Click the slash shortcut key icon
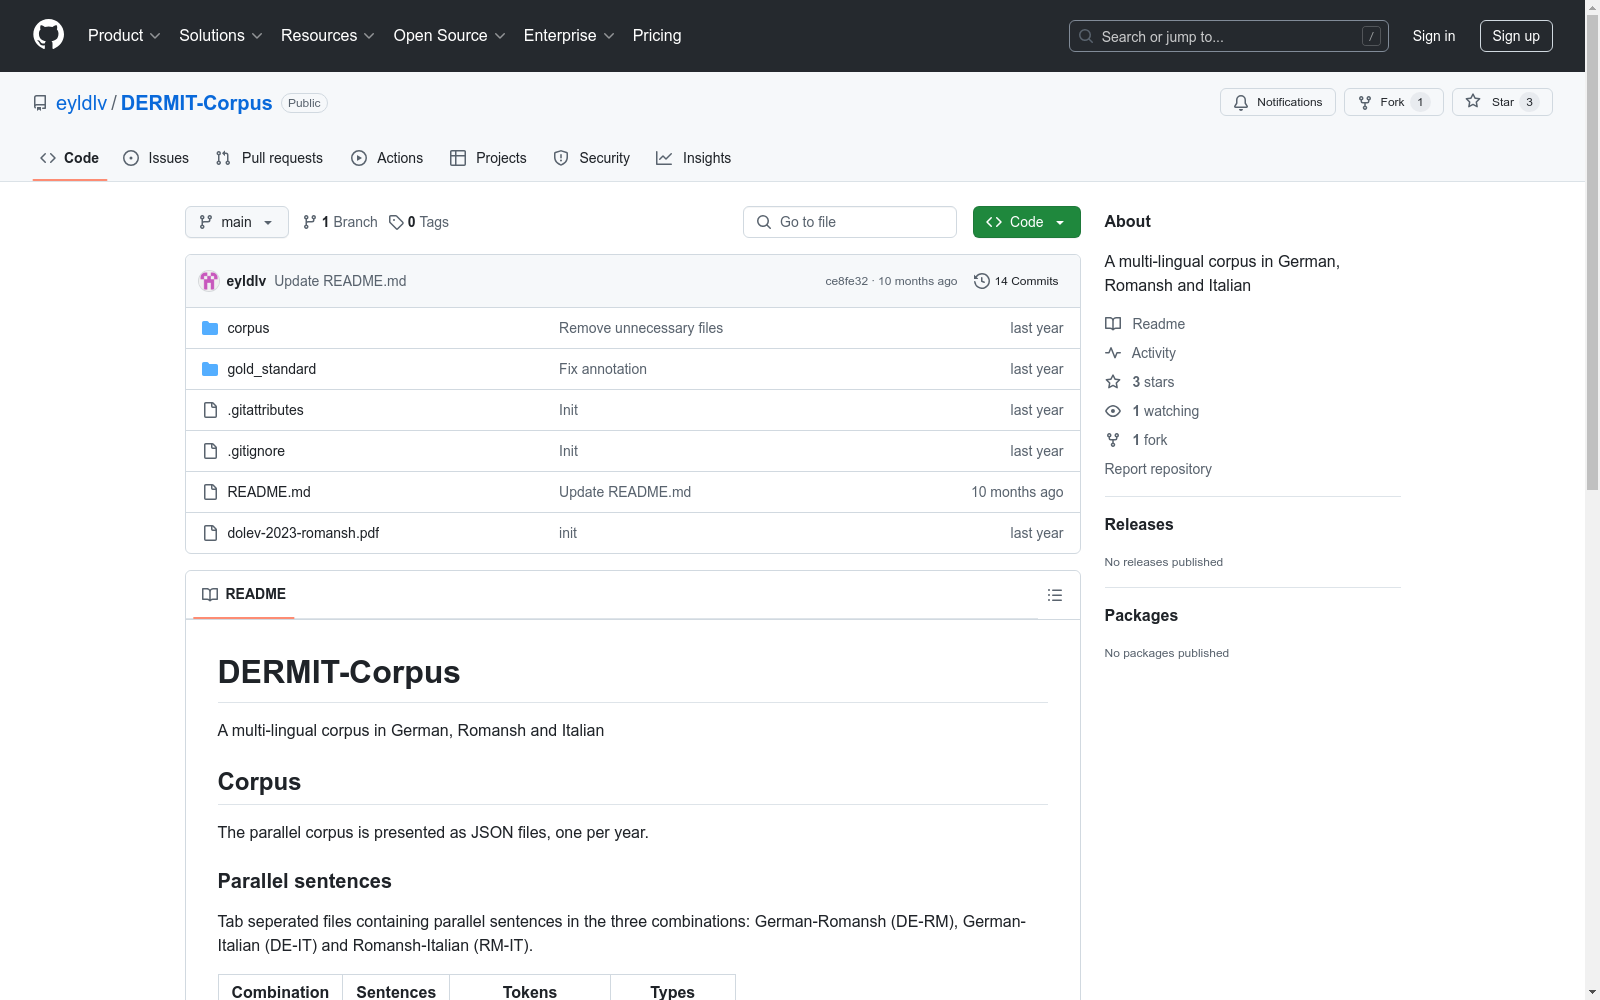Viewport: 1600px width, 1000px height. [x=1371, y=36]
